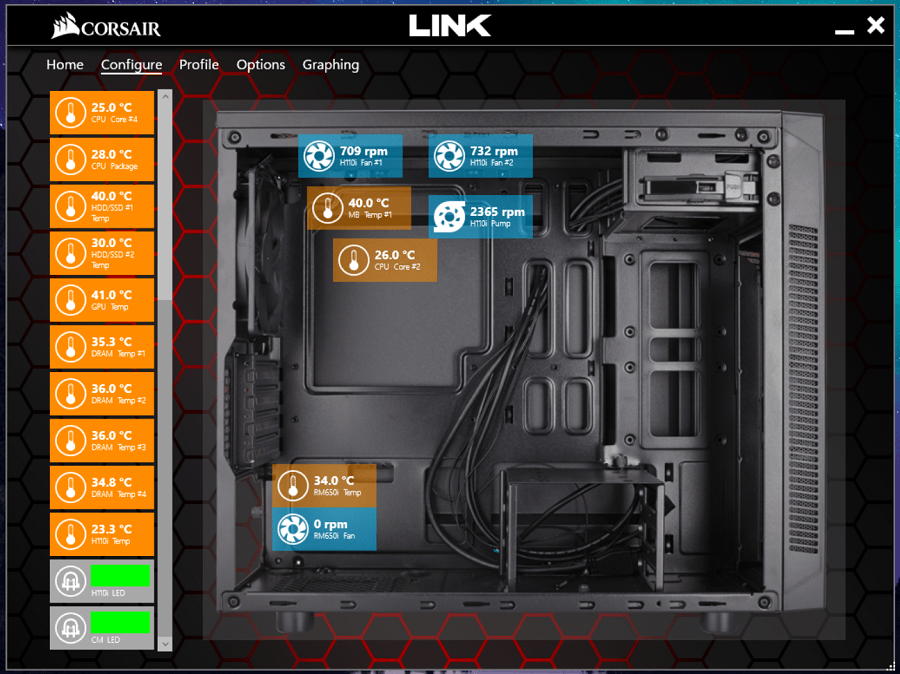The width and height of the screenshot is (900, 674).
Task: Click the 28.0 °C CPU Package value
Action: pos(111,154)
